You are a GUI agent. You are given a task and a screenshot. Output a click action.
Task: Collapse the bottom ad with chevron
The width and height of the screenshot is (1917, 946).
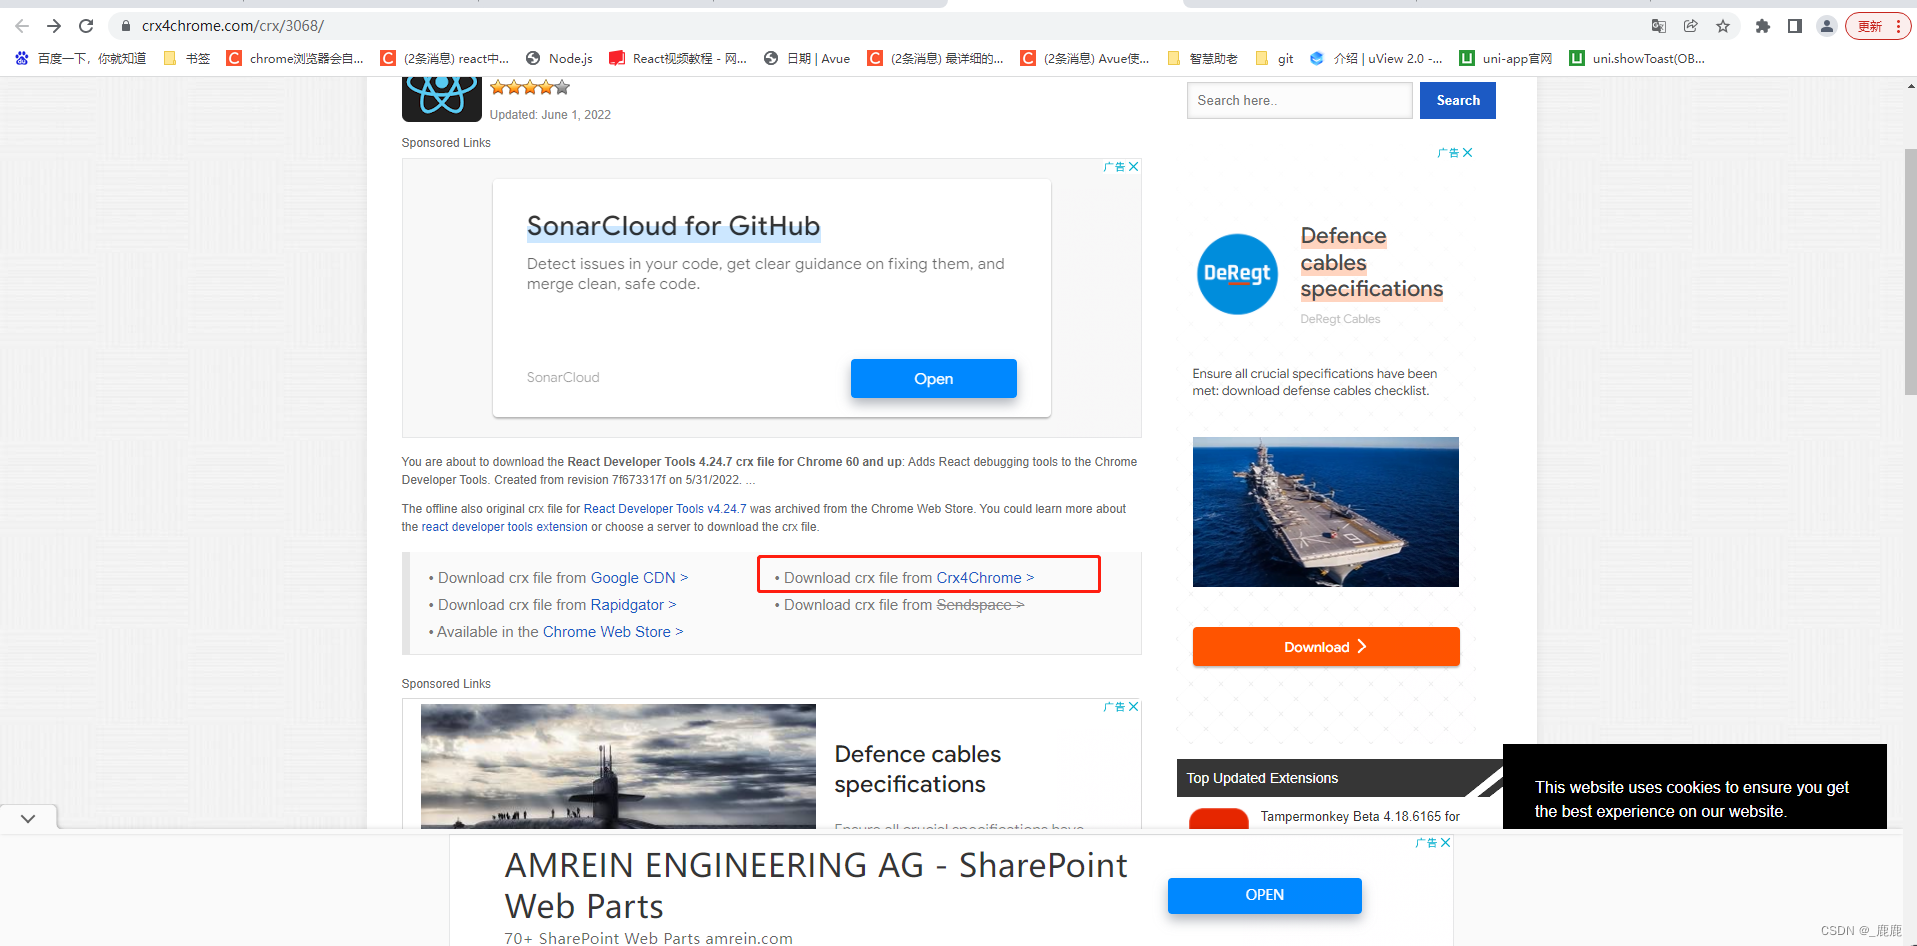[28, 818]
